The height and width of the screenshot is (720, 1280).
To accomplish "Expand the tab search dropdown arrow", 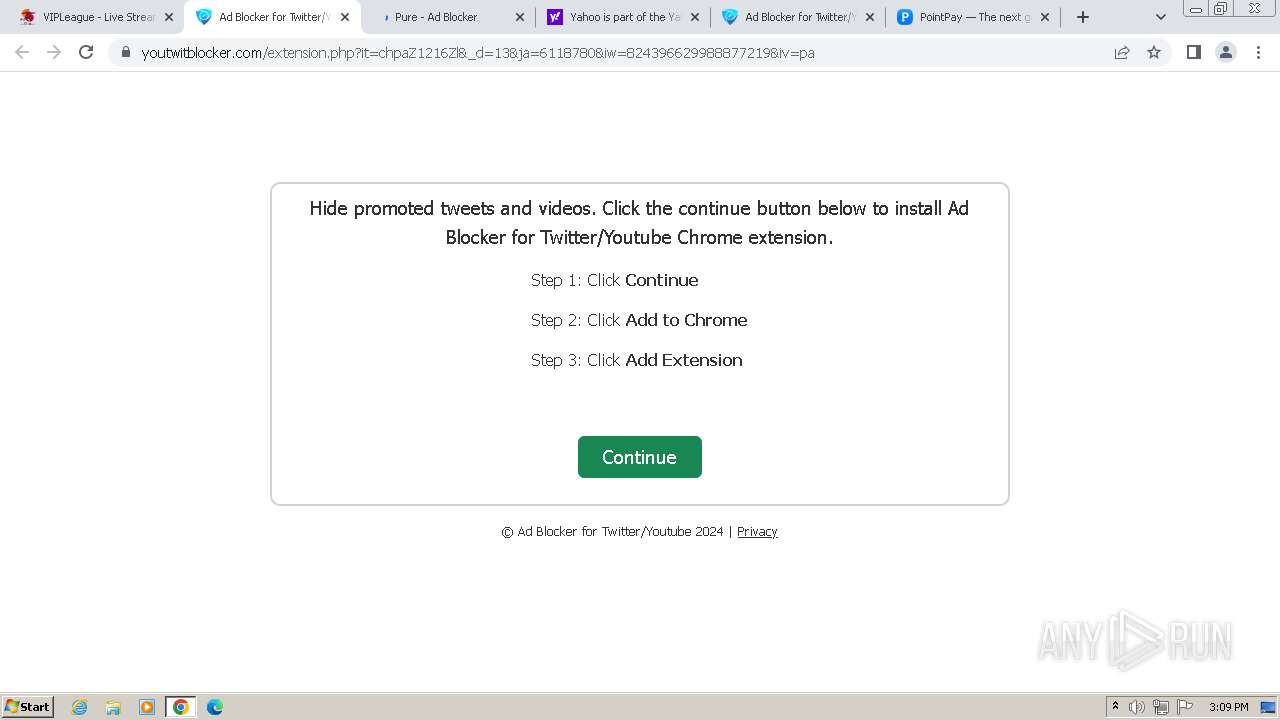I will (1161, 17).
